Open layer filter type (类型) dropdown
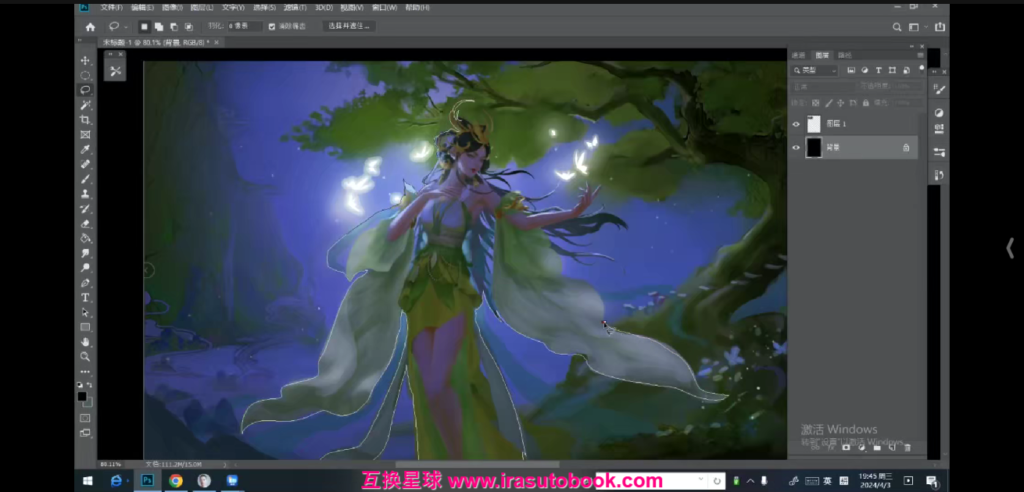 point(814,70)
